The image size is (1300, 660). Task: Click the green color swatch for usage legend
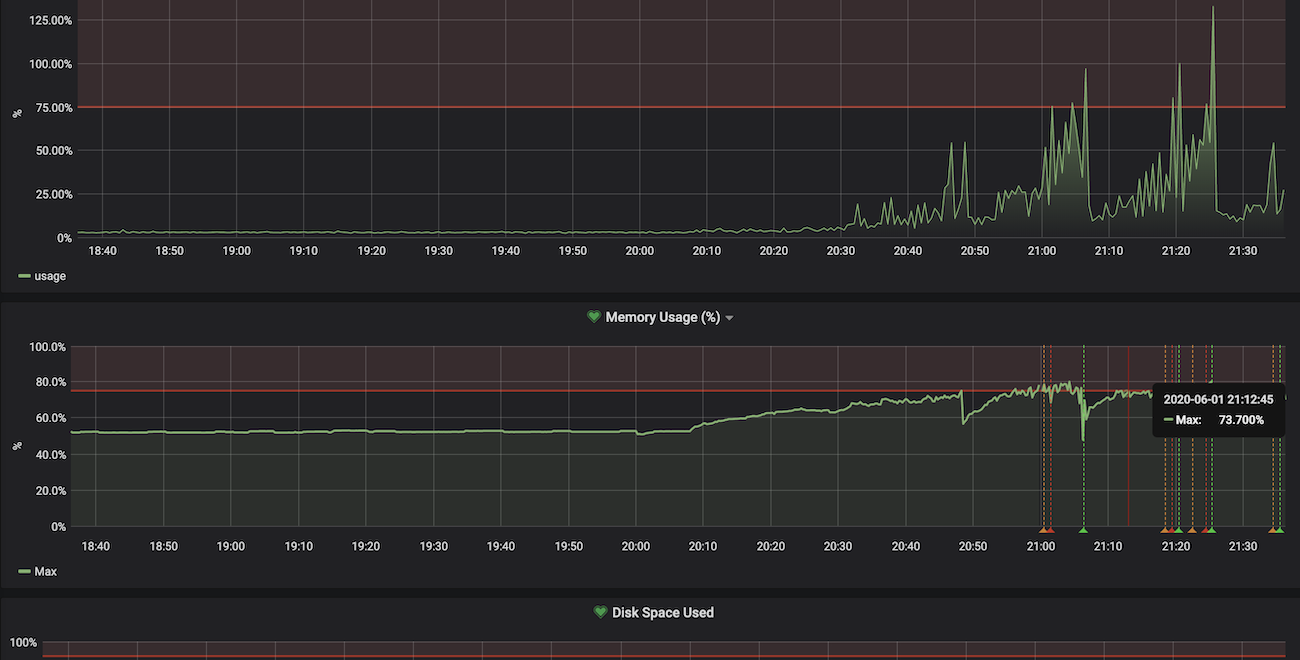[24, 276]
